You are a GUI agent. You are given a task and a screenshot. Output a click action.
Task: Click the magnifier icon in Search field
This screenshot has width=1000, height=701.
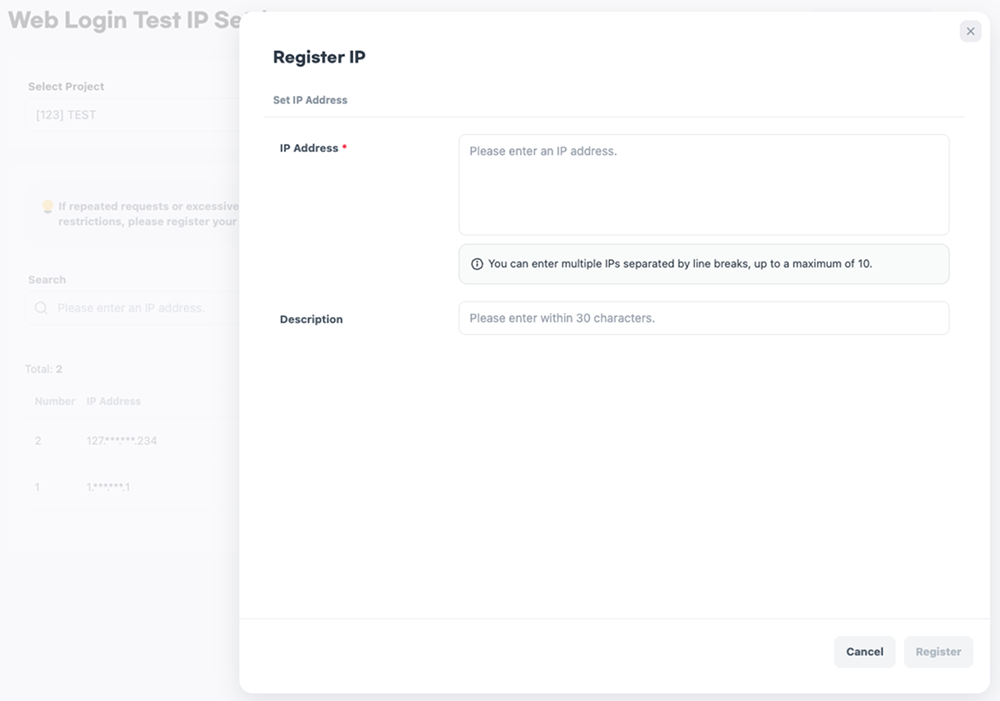tap(41, 308)
